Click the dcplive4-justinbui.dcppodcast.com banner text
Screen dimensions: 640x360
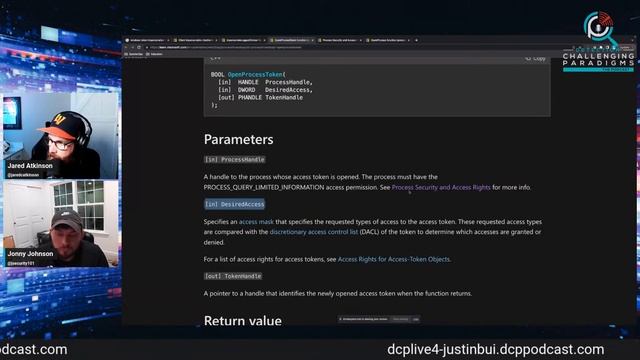pyautogui.click(x=496, y=350)
